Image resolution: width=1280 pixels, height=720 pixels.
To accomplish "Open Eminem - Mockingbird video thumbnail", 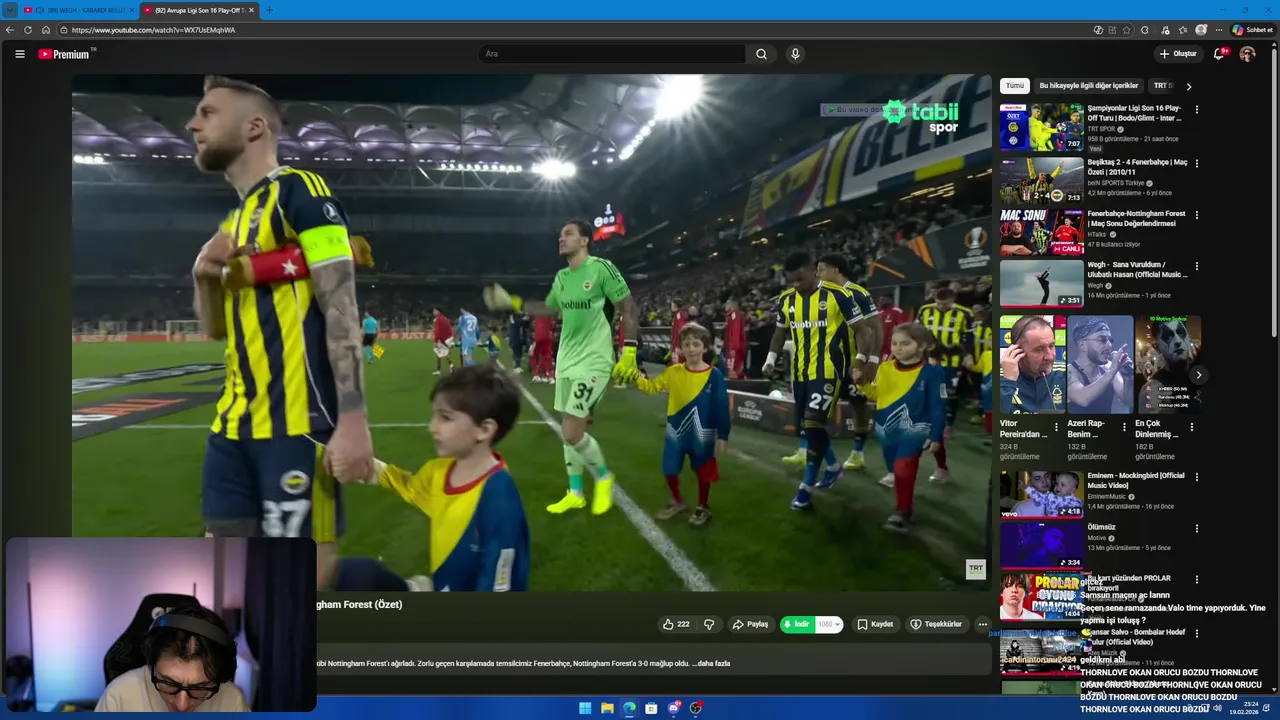I will point(1041,494).
